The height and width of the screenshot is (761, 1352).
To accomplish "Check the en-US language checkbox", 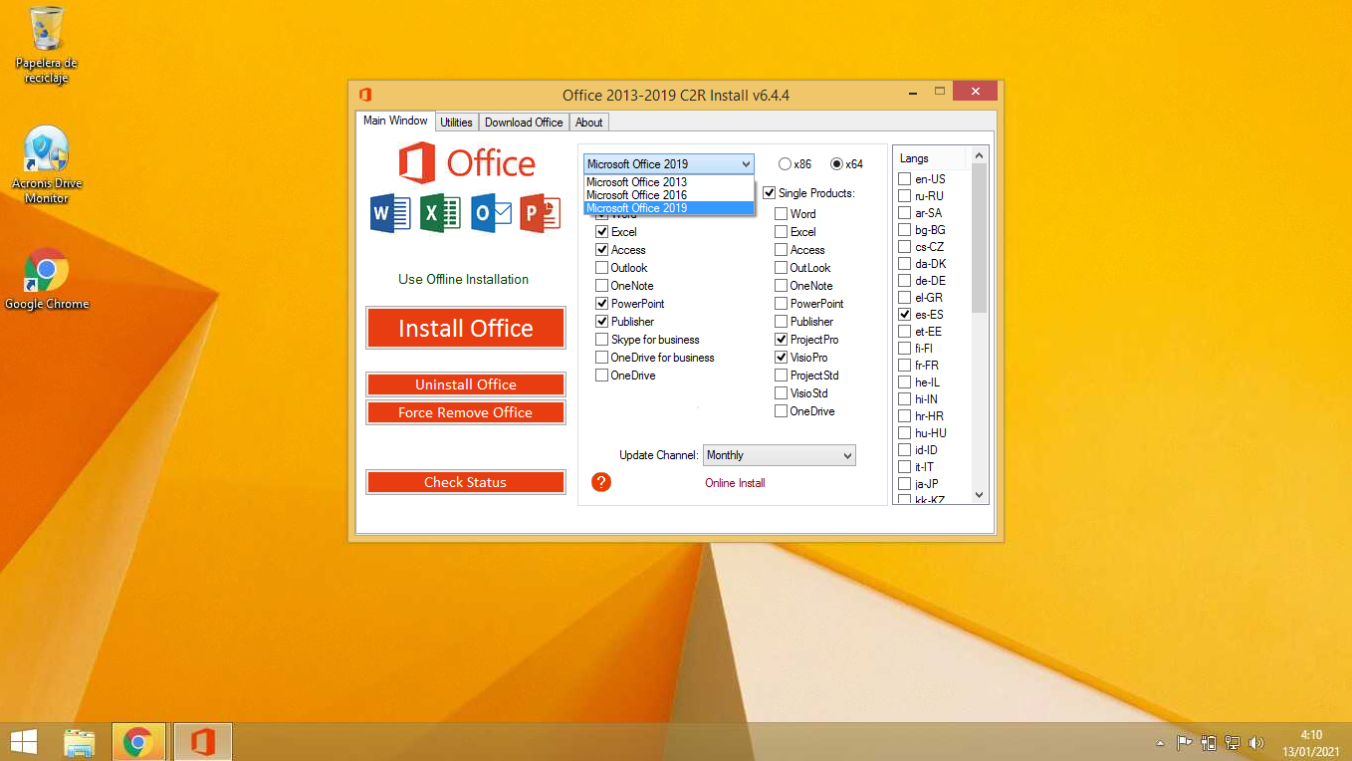I will (905, 179).
